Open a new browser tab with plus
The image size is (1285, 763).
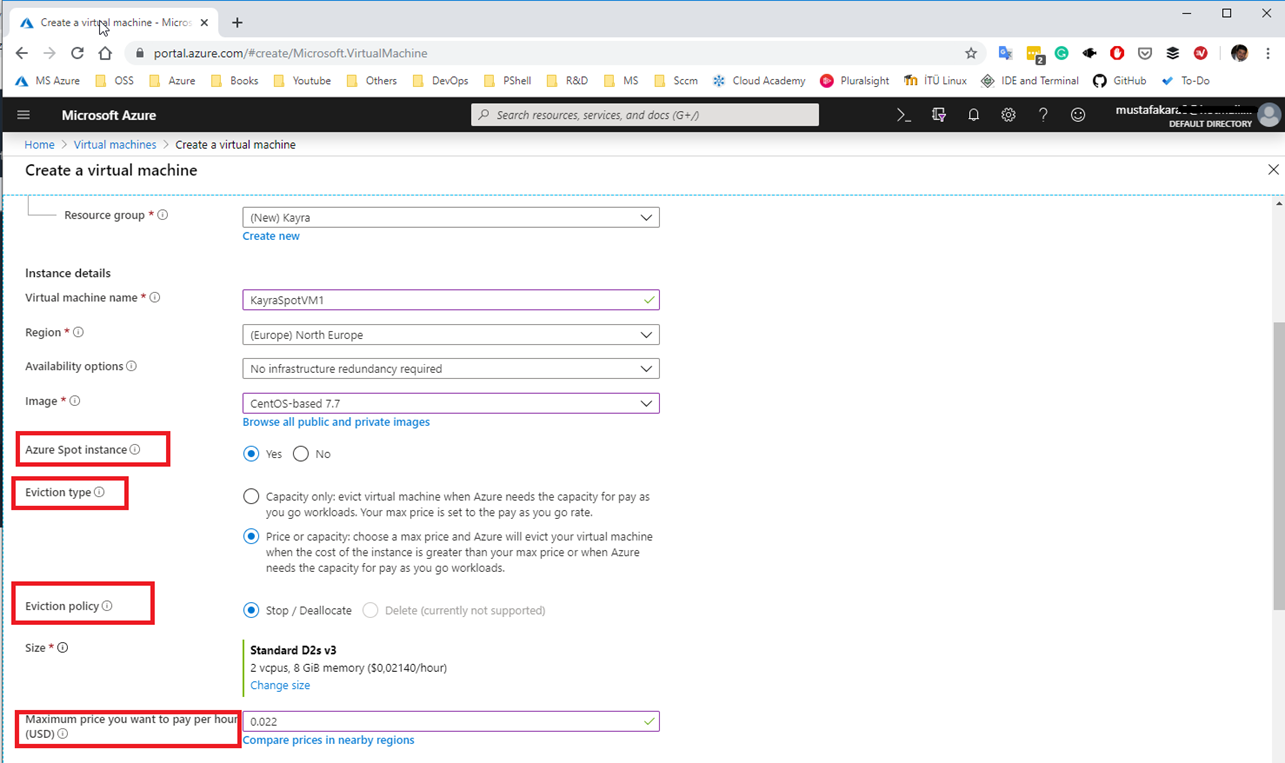coord(237,22)
